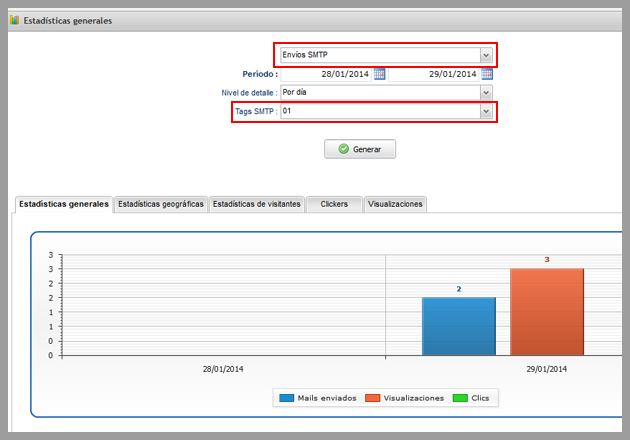Click the Período label
The width and height of the screenshot is (630, 440).
pos(260,74)
